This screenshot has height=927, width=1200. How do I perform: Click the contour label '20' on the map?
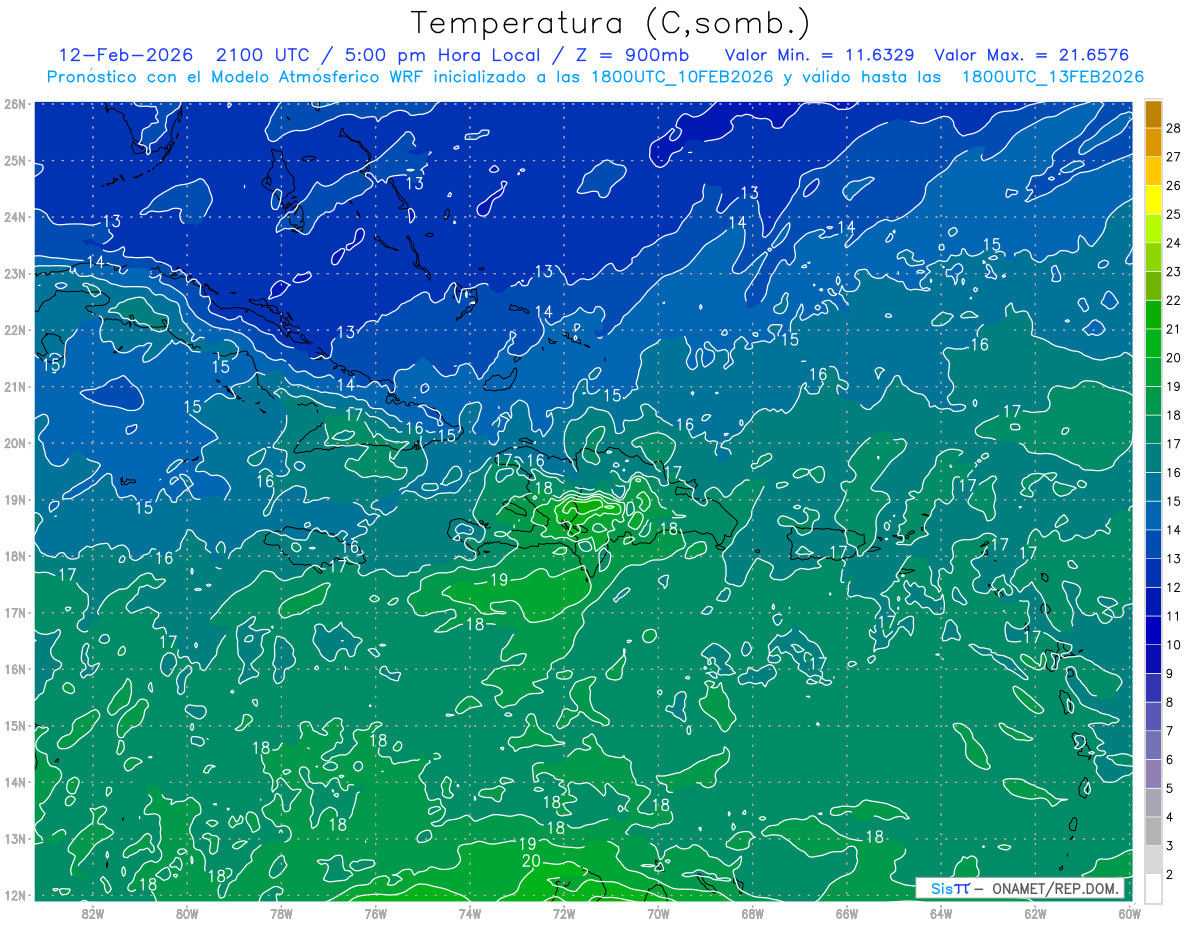coord(531,861)
